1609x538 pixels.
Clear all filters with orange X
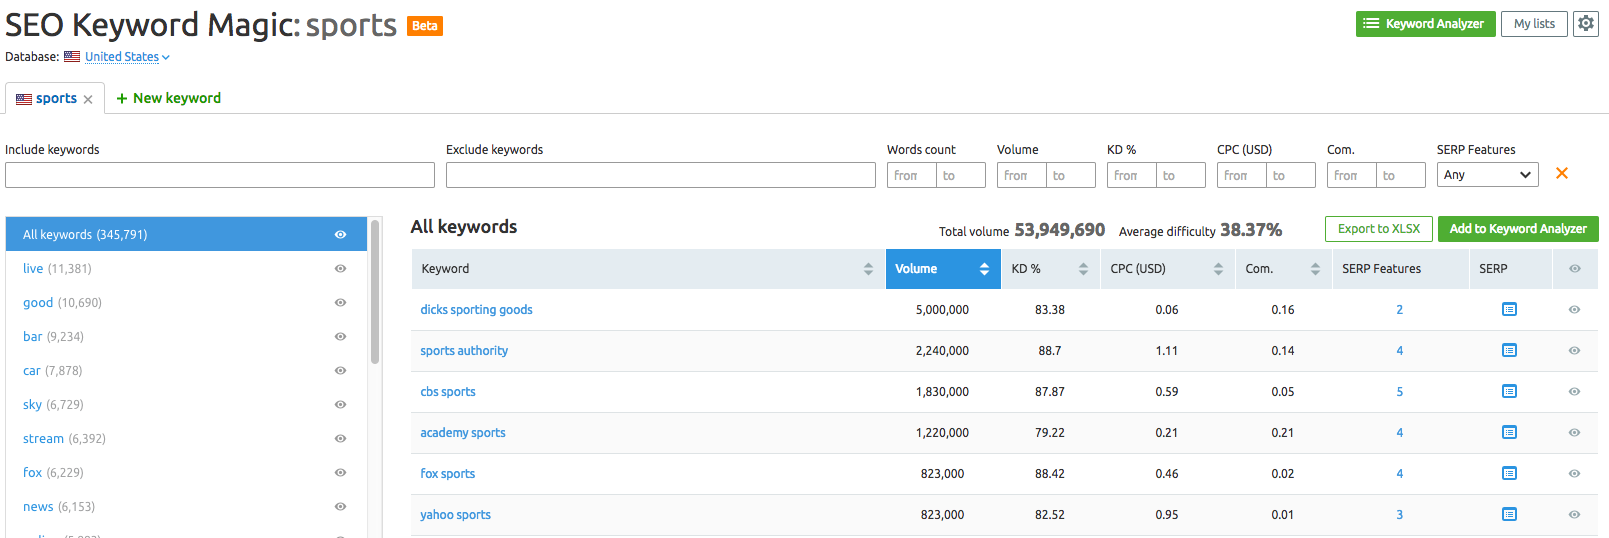point(1561,174)
